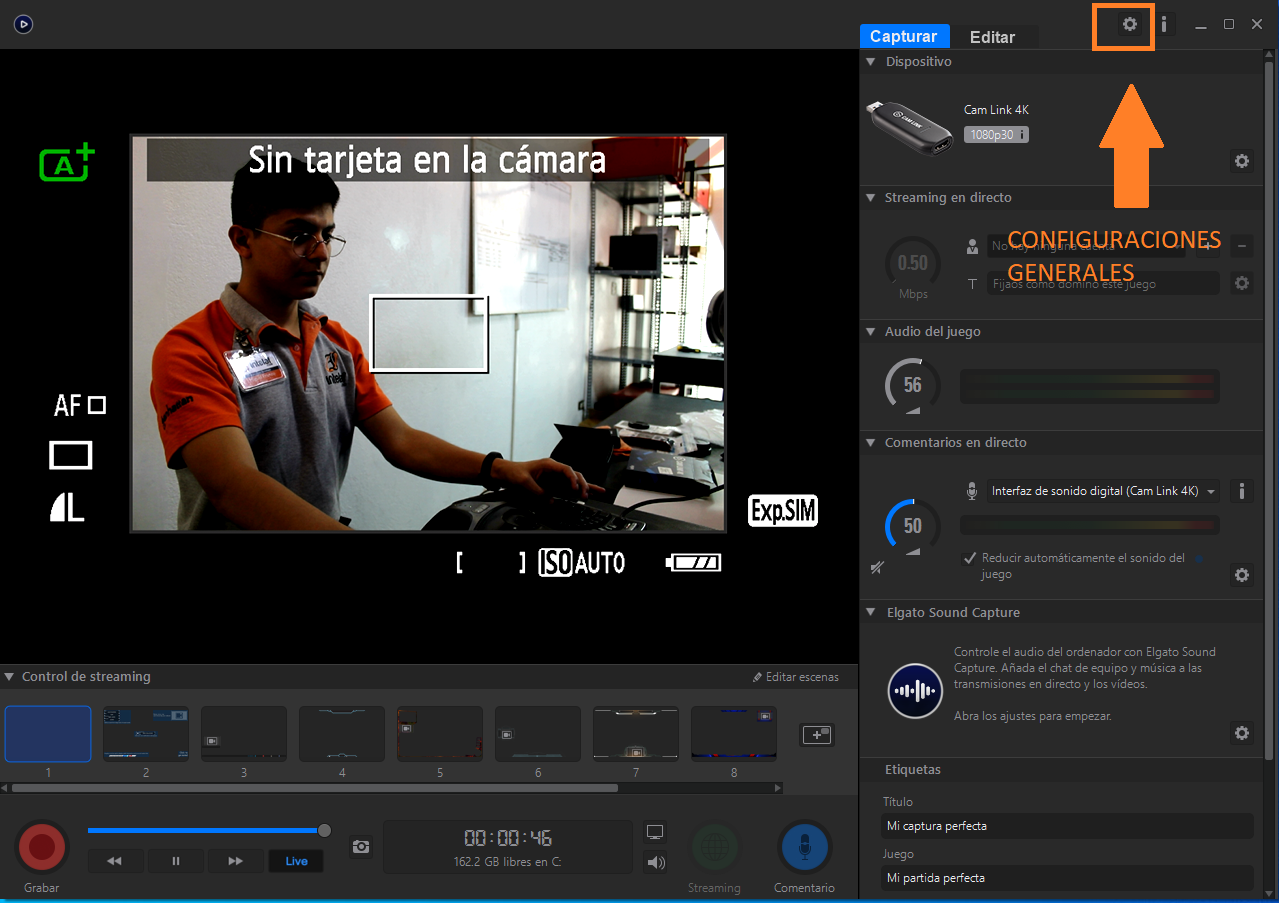The image size is (1279, 903).
Task: Toggle Reducir automáticamente el sonido checkbox
Action: [968, 559]
